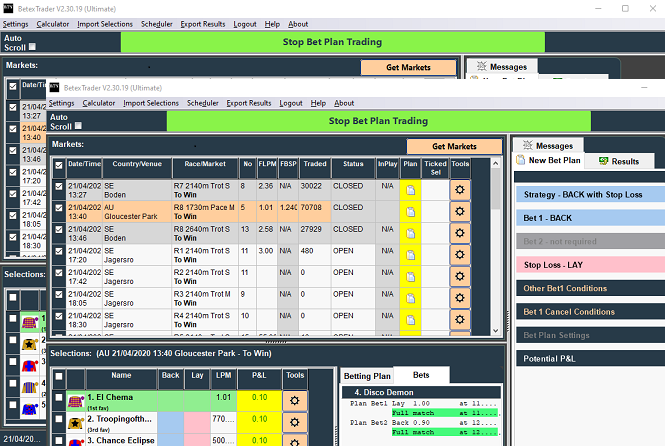The height and width of the screenshot is (446, 665).
Task: Click tools gear for Gloucester Park market
Action: point(460,211)
